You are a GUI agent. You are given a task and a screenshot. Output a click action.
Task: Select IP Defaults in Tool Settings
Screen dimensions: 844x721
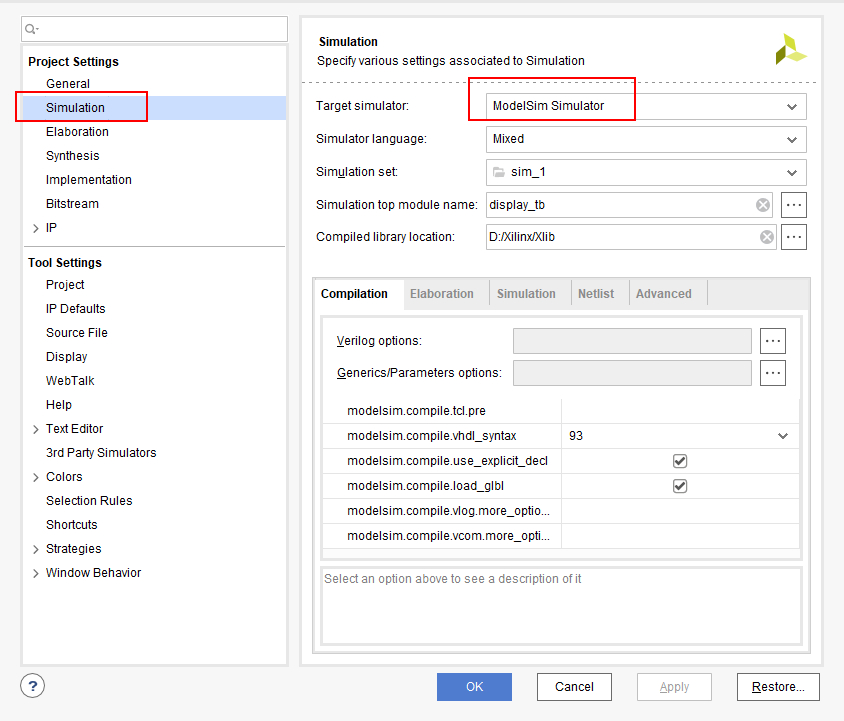[x=75, y=309]
